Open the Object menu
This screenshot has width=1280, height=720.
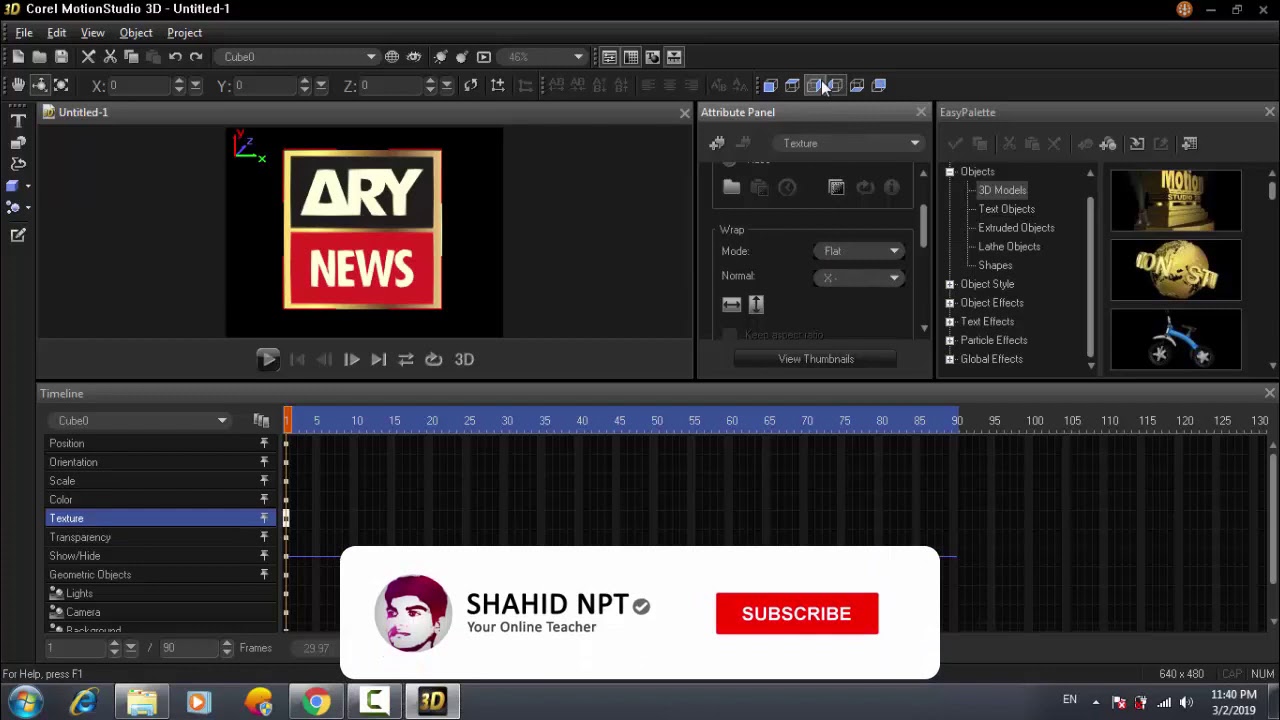tap(136, 33)
